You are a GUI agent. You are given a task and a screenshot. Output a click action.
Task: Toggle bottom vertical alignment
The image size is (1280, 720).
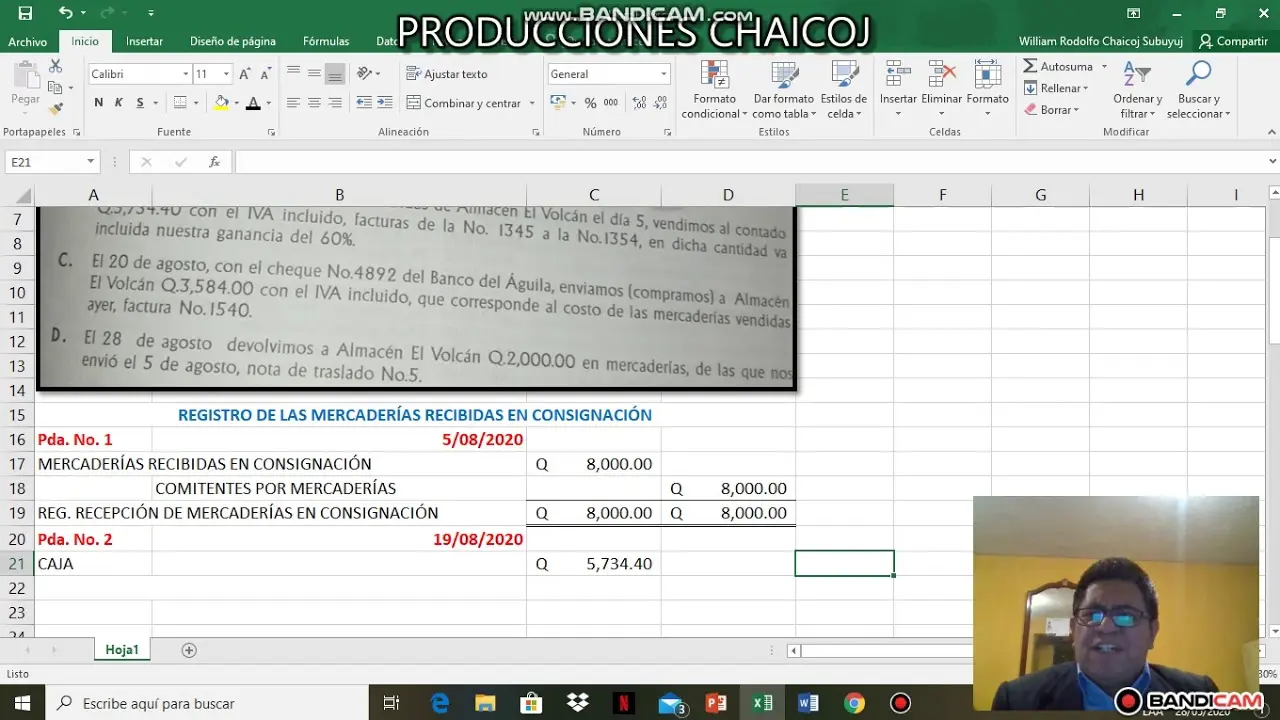pos(335,73)
